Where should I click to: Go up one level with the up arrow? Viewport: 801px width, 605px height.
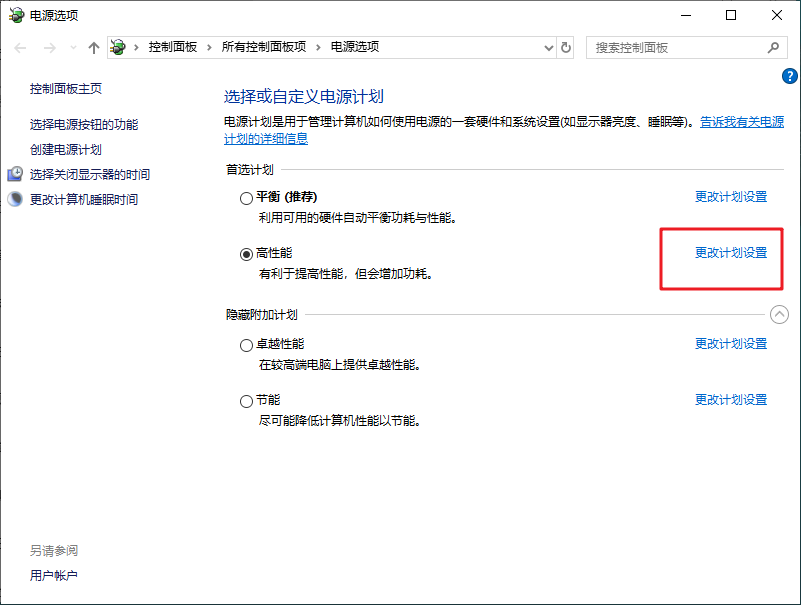[93, 48]
